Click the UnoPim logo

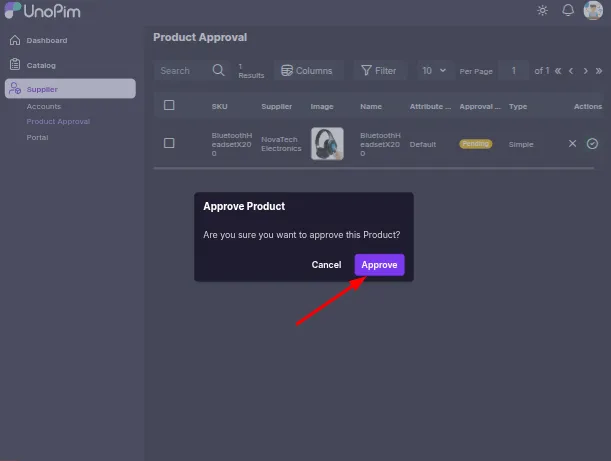42,11
